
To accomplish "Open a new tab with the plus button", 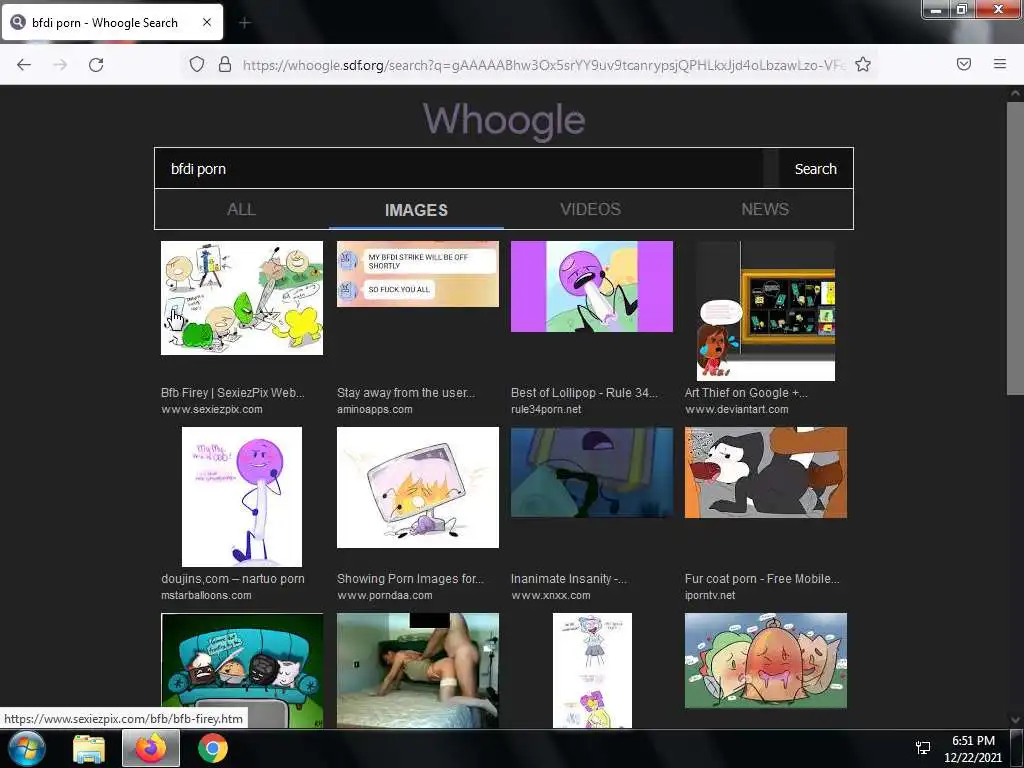I will coord(245,23).
